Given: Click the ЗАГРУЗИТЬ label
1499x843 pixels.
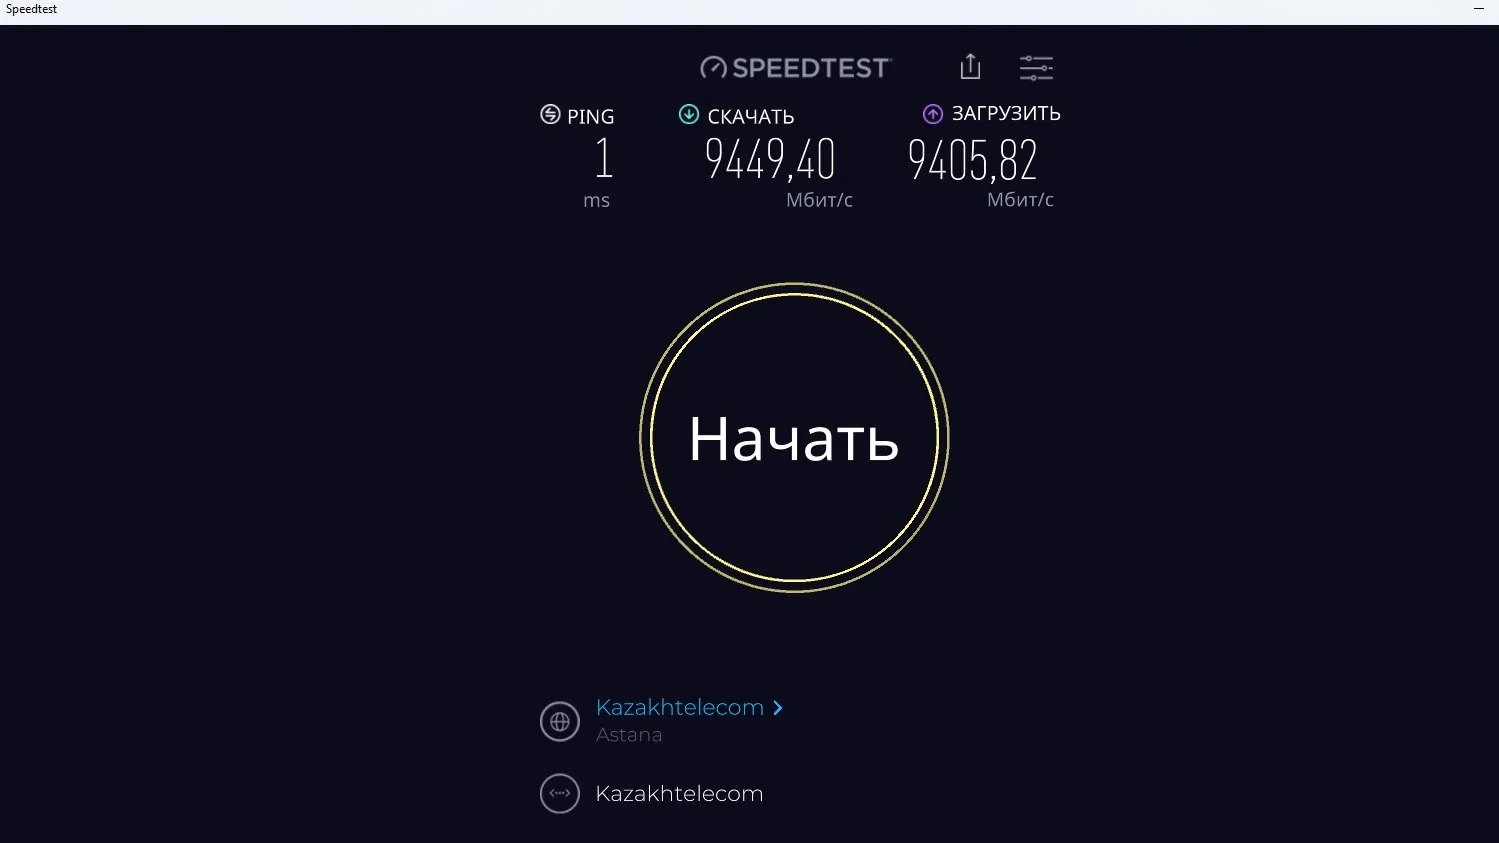Looking at the screenshot, I should [1006, 113].
